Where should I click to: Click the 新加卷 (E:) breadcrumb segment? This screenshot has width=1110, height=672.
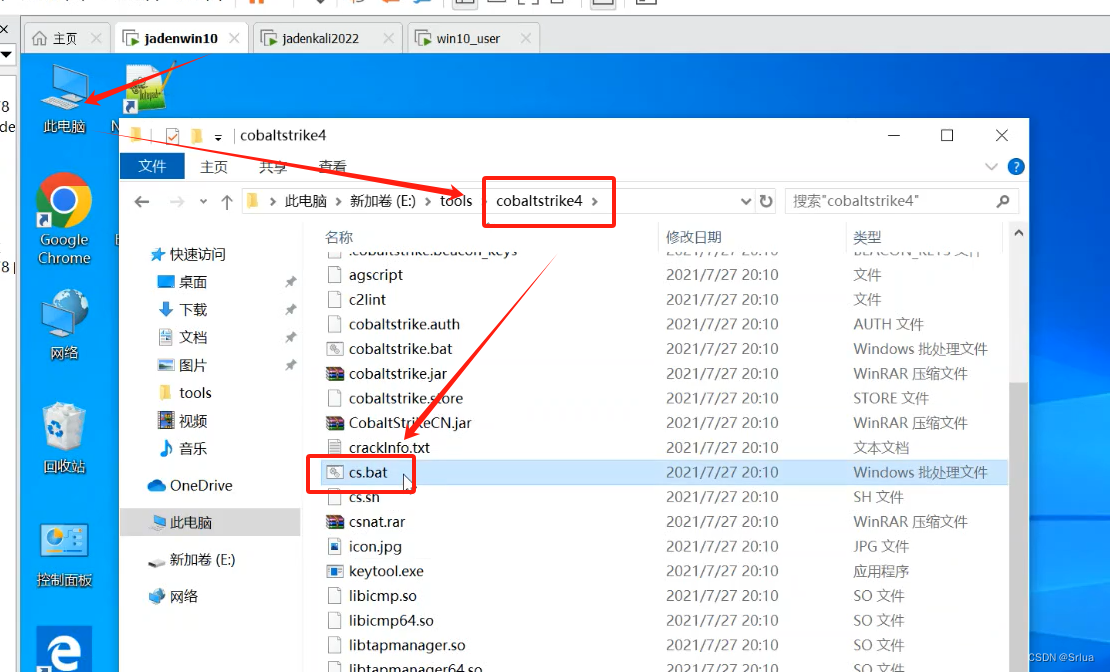pos(383,201)
